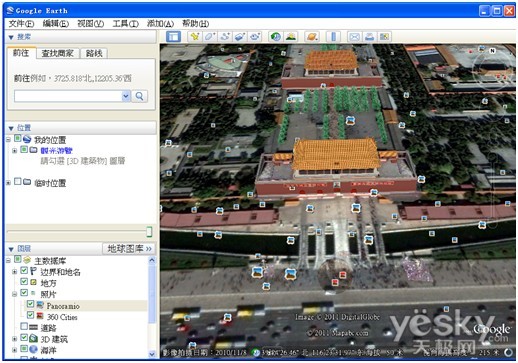Disable the 360 Cities layer
This screenshot has width=518, height=363.
pyautogui.click(x=30, y=315)
